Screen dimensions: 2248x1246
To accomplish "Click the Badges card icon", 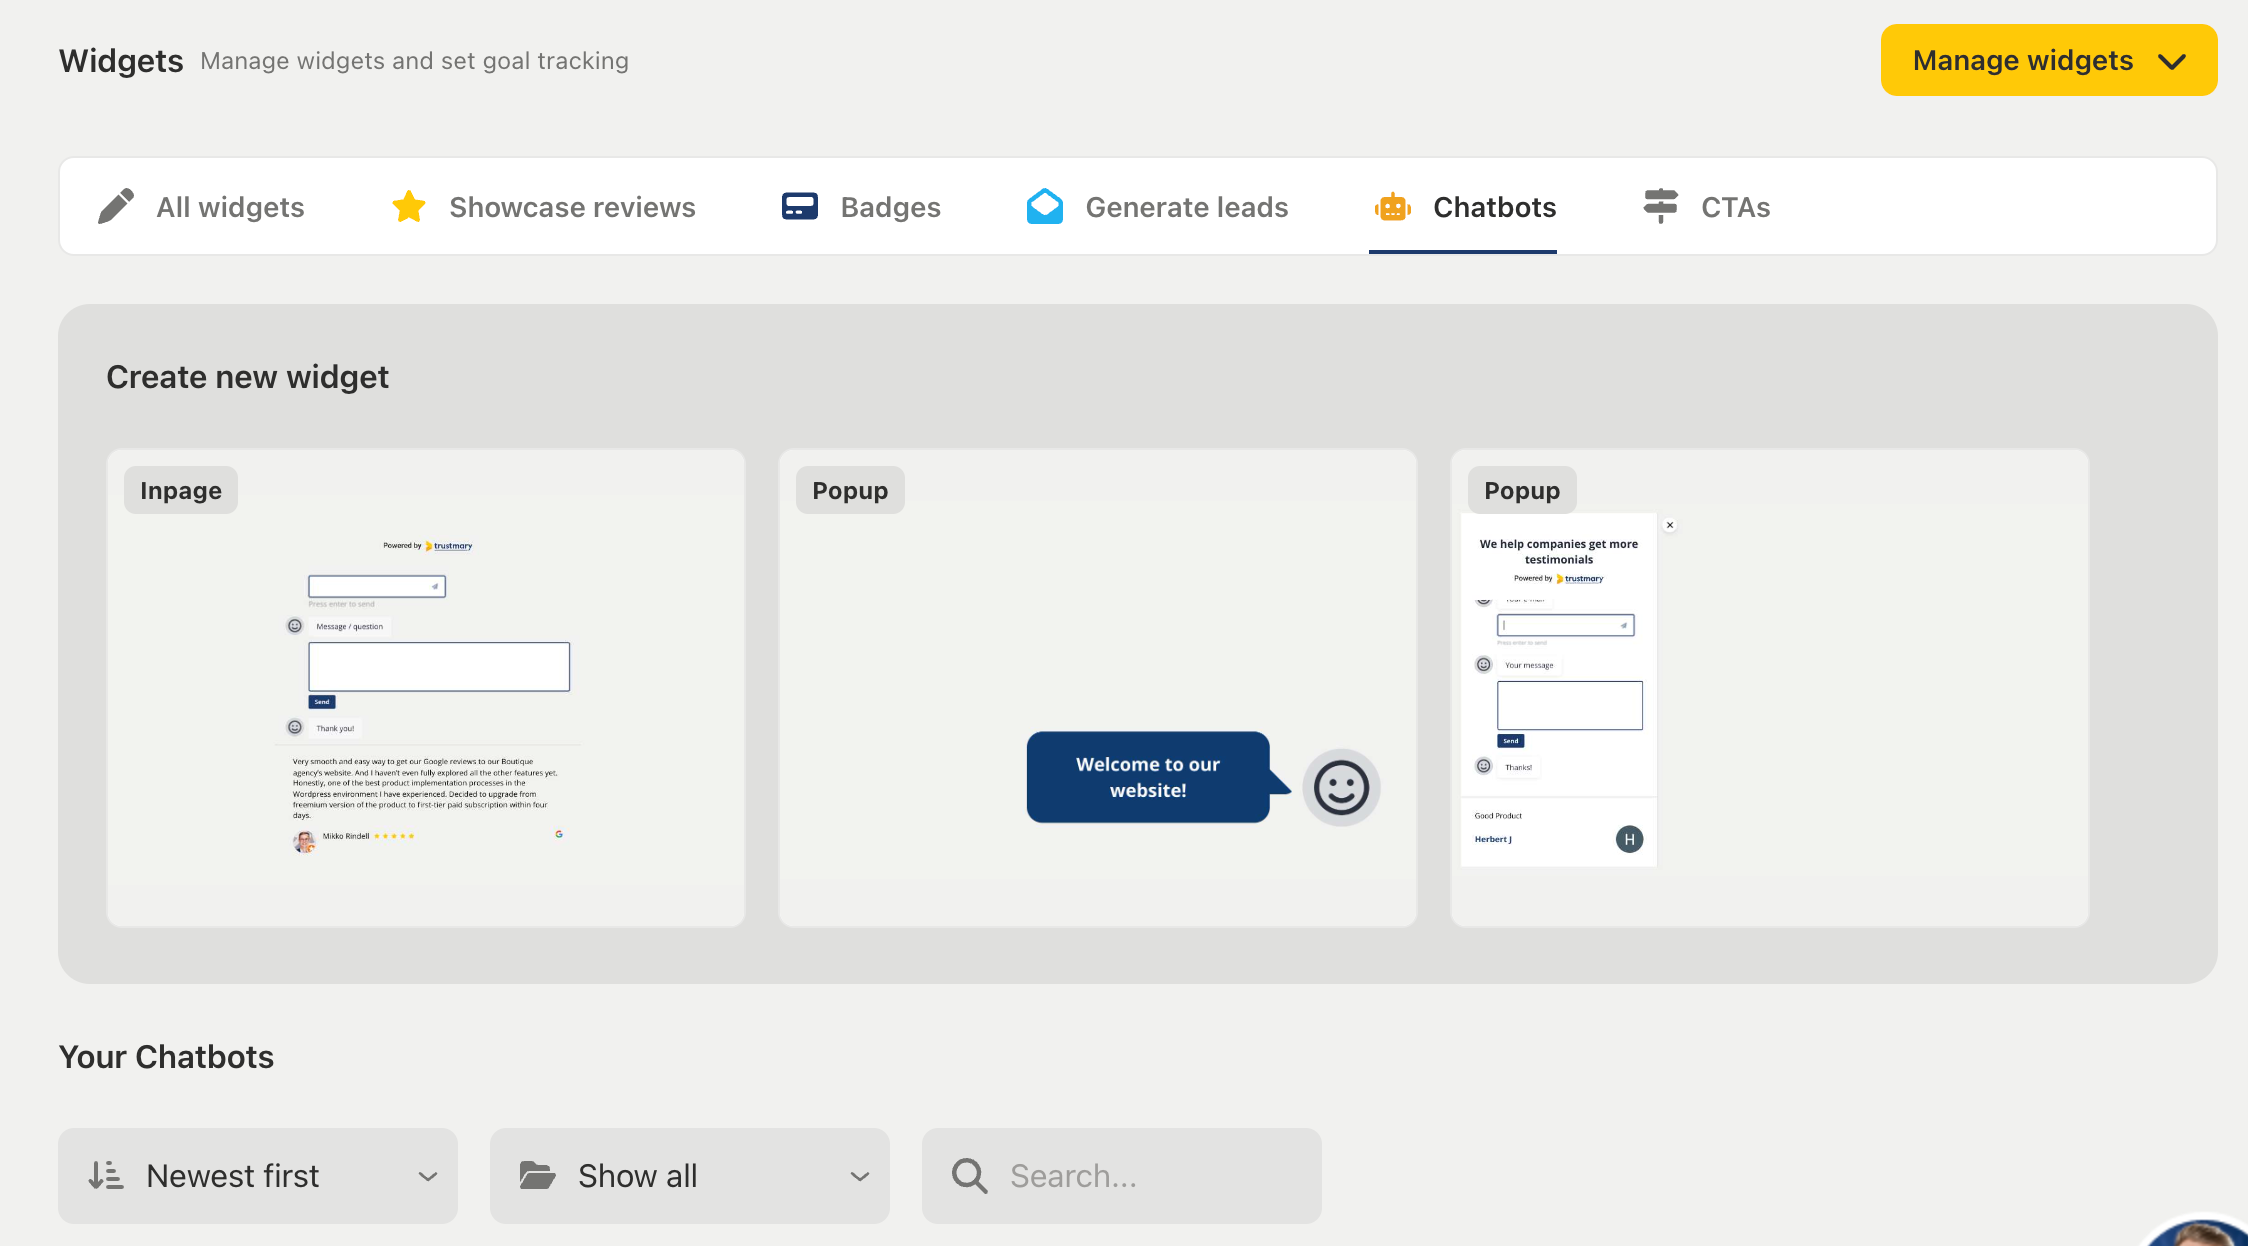I will (x=799, y=207).
